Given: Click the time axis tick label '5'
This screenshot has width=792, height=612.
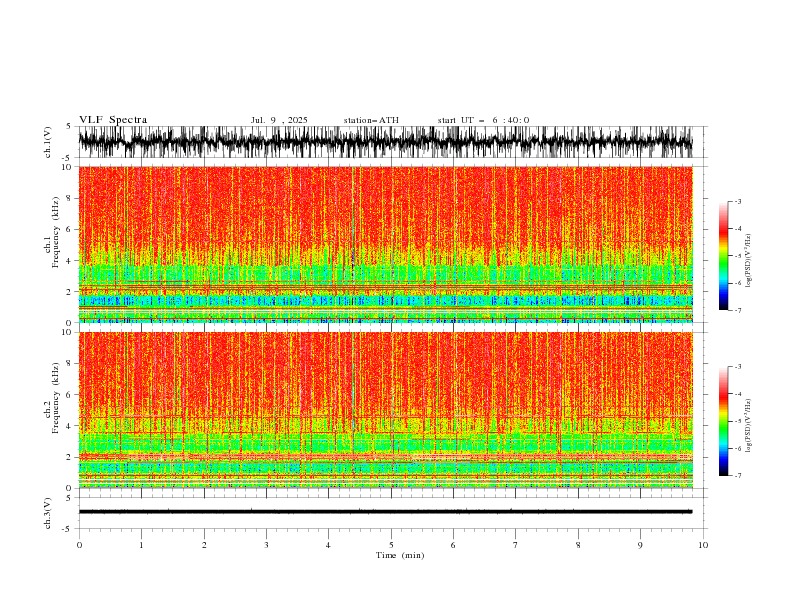Looking at the screenshot, I should point(391,545).
